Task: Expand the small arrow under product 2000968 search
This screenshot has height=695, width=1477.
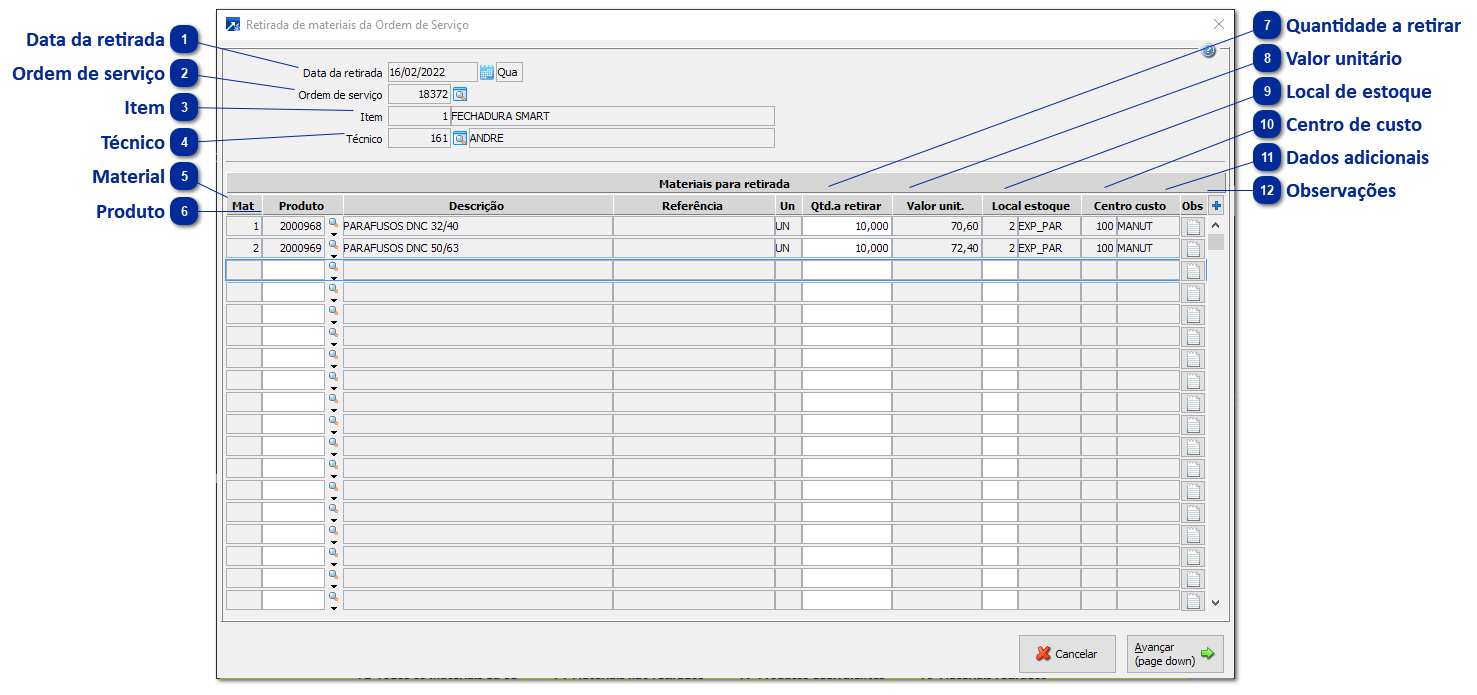Action: (x=333, y=234)
